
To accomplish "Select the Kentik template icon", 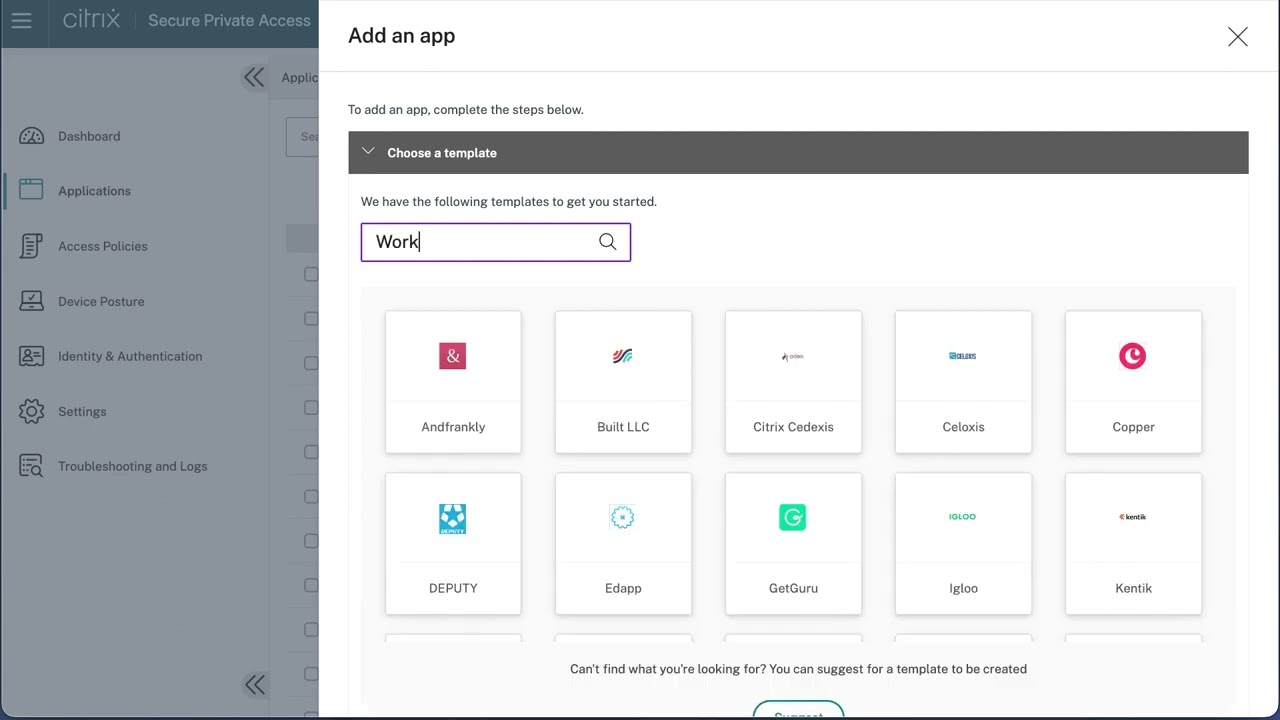I will click(1133, 517).
